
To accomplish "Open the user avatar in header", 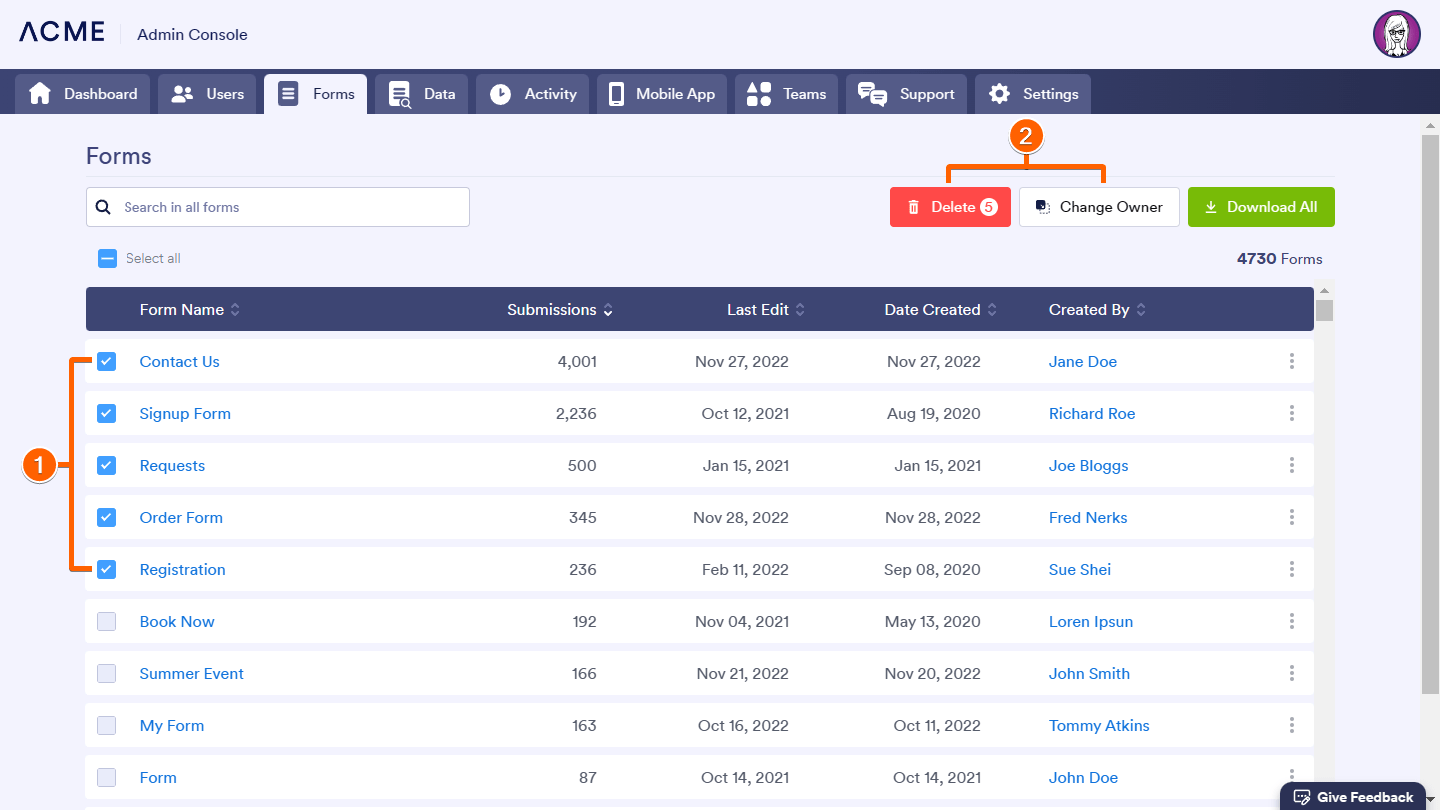I will (x=1396, y=35).
